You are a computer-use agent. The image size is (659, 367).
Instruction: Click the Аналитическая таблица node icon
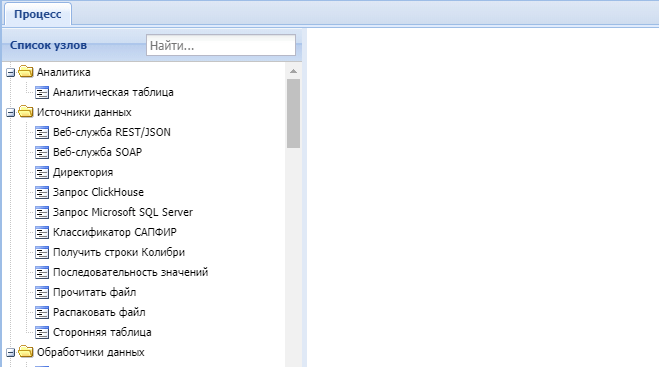point(42,92)
